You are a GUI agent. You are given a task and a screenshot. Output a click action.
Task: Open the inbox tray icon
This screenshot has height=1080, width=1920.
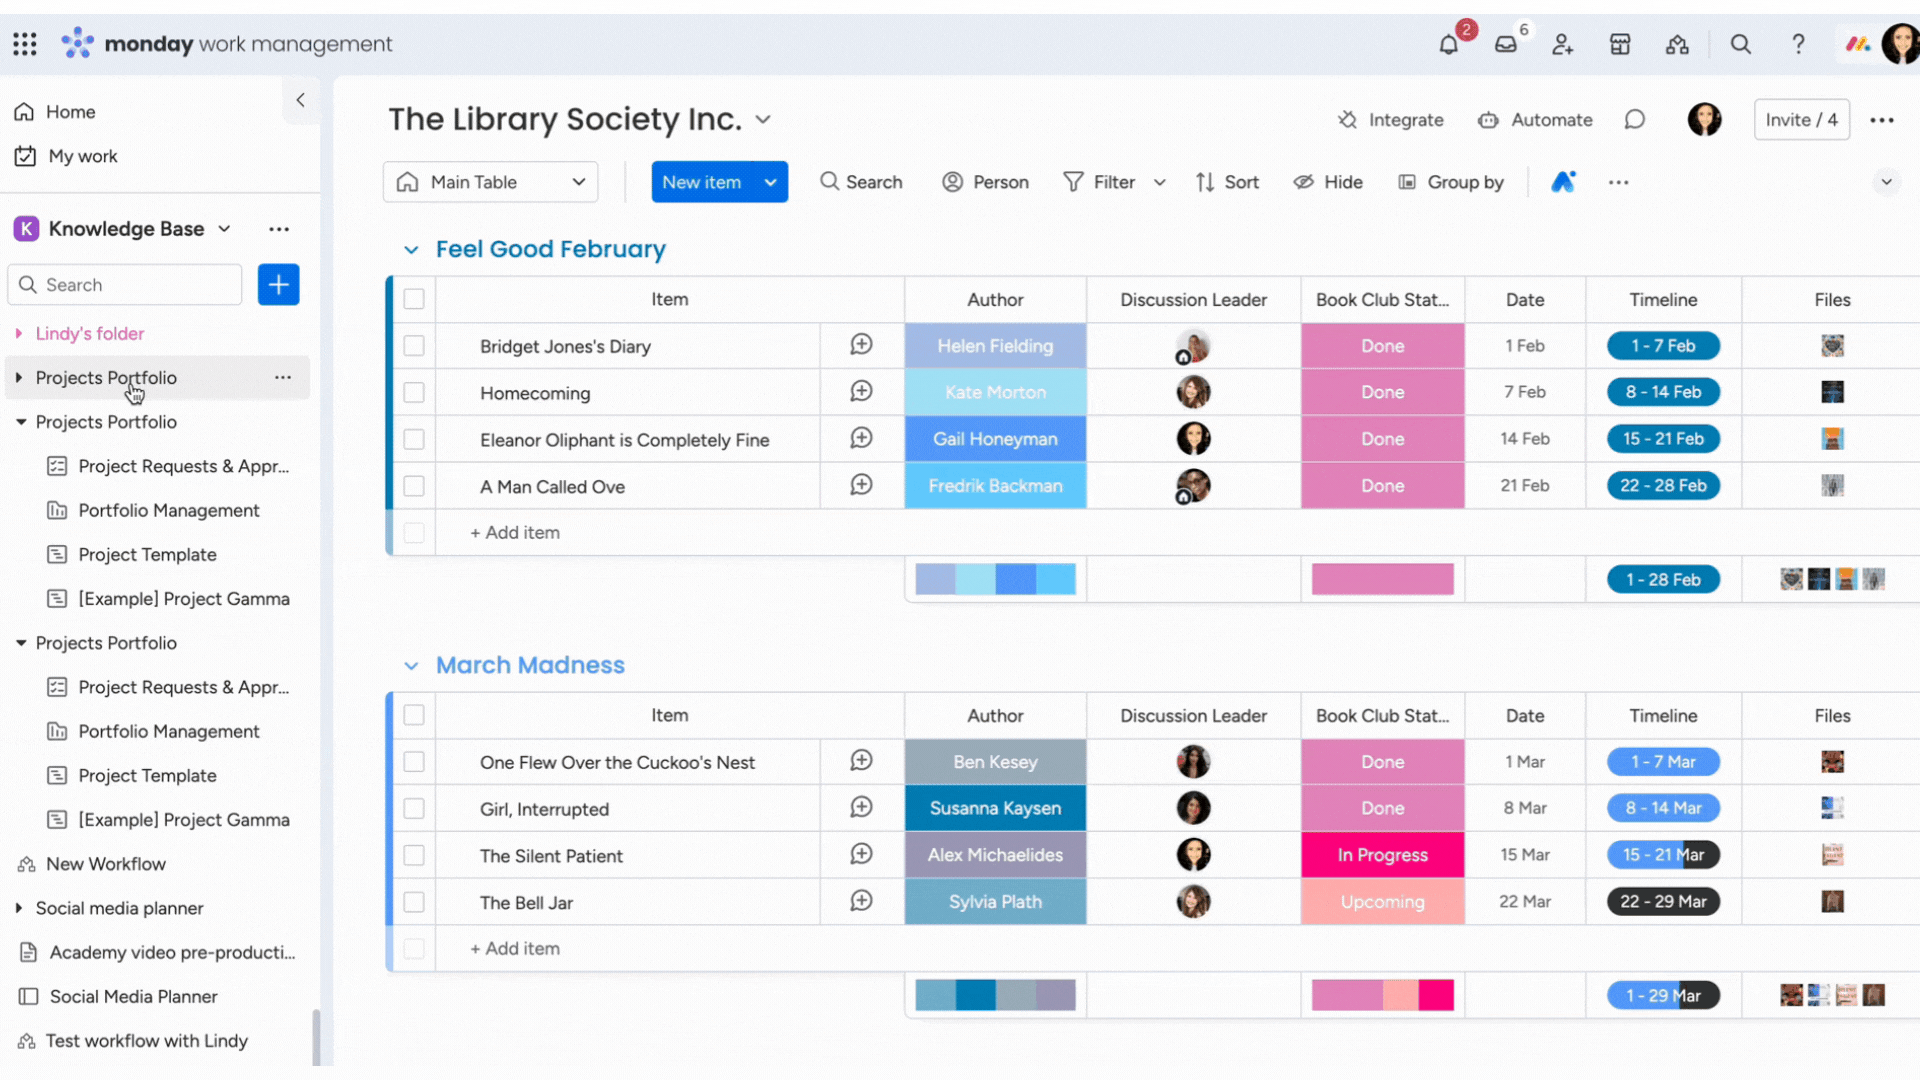pos(1506,44)
